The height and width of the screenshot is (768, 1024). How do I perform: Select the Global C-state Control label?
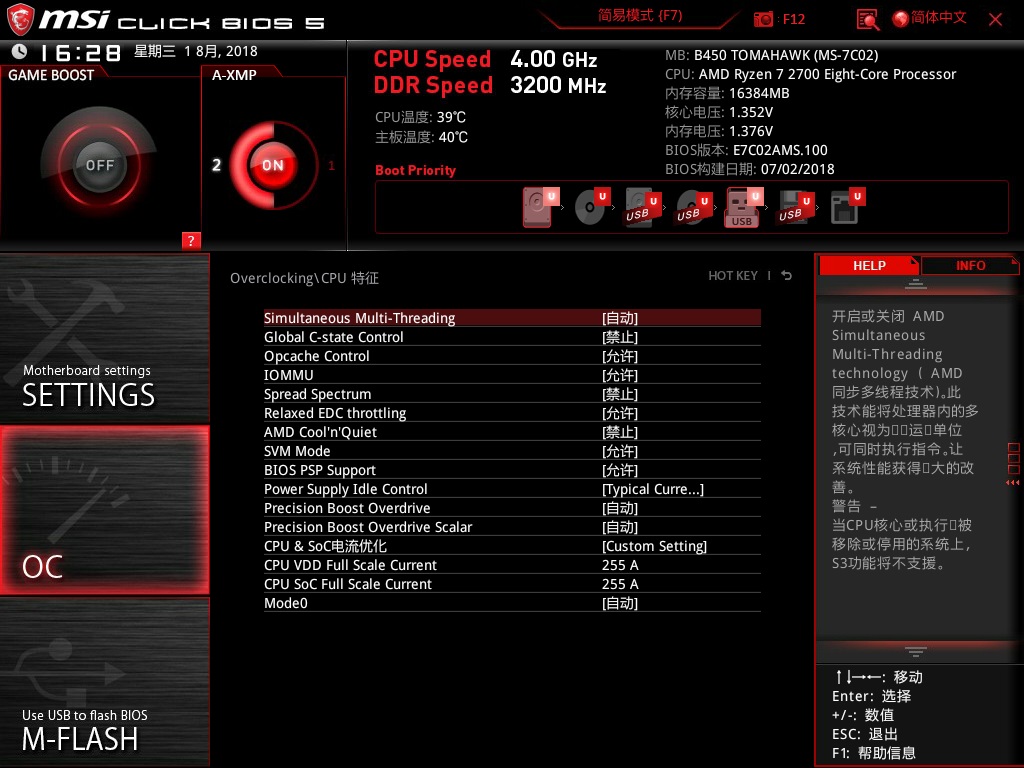click(x=334, y=337)
